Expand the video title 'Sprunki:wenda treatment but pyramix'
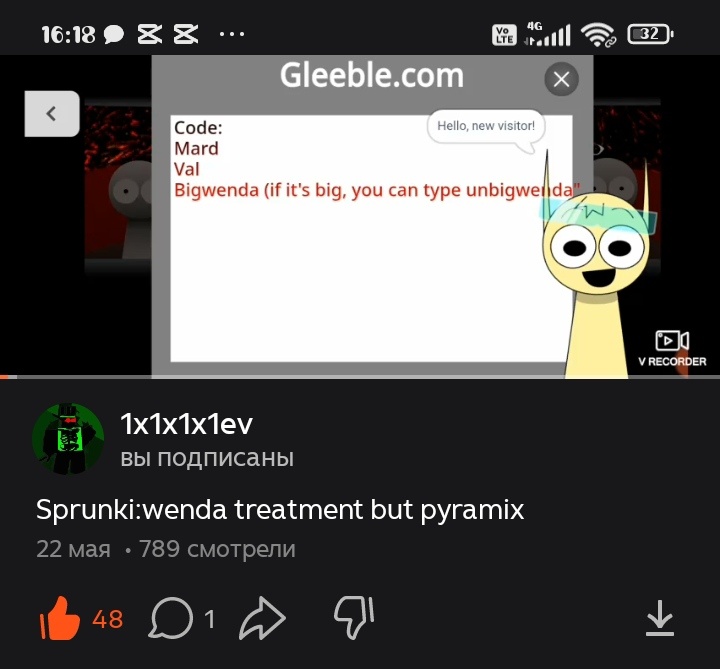Screen dimensions: 720x669 pyautogui.click(x=280, y=510)
